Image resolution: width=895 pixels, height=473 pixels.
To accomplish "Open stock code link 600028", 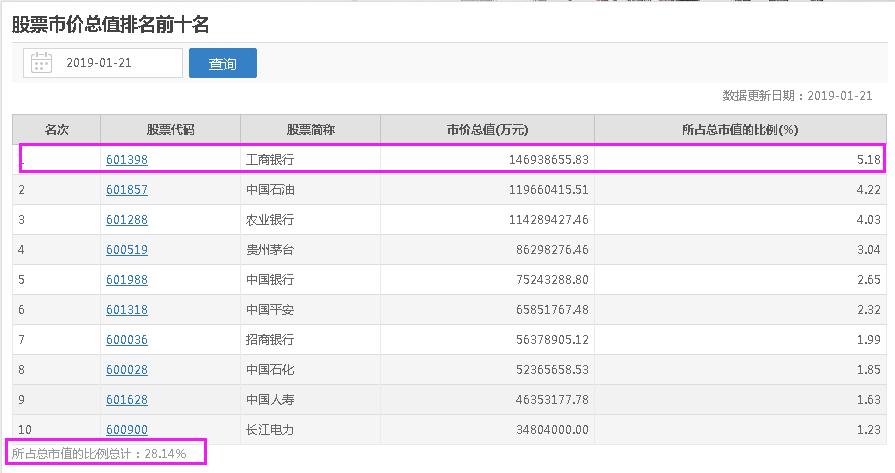I will pos(127,370).
